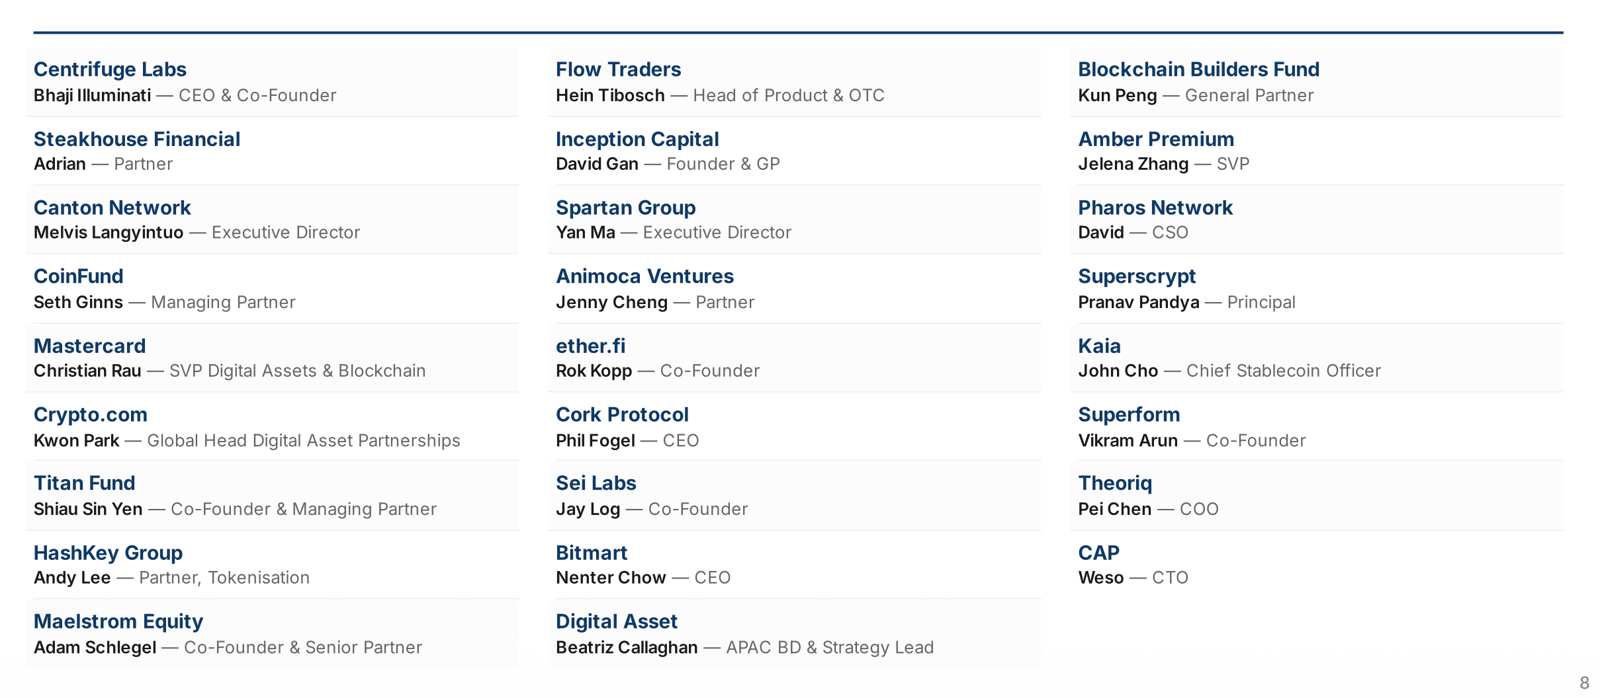Click the CAP company heading
Viewport: 1600px width, 698px height.
pos(1099,553)
